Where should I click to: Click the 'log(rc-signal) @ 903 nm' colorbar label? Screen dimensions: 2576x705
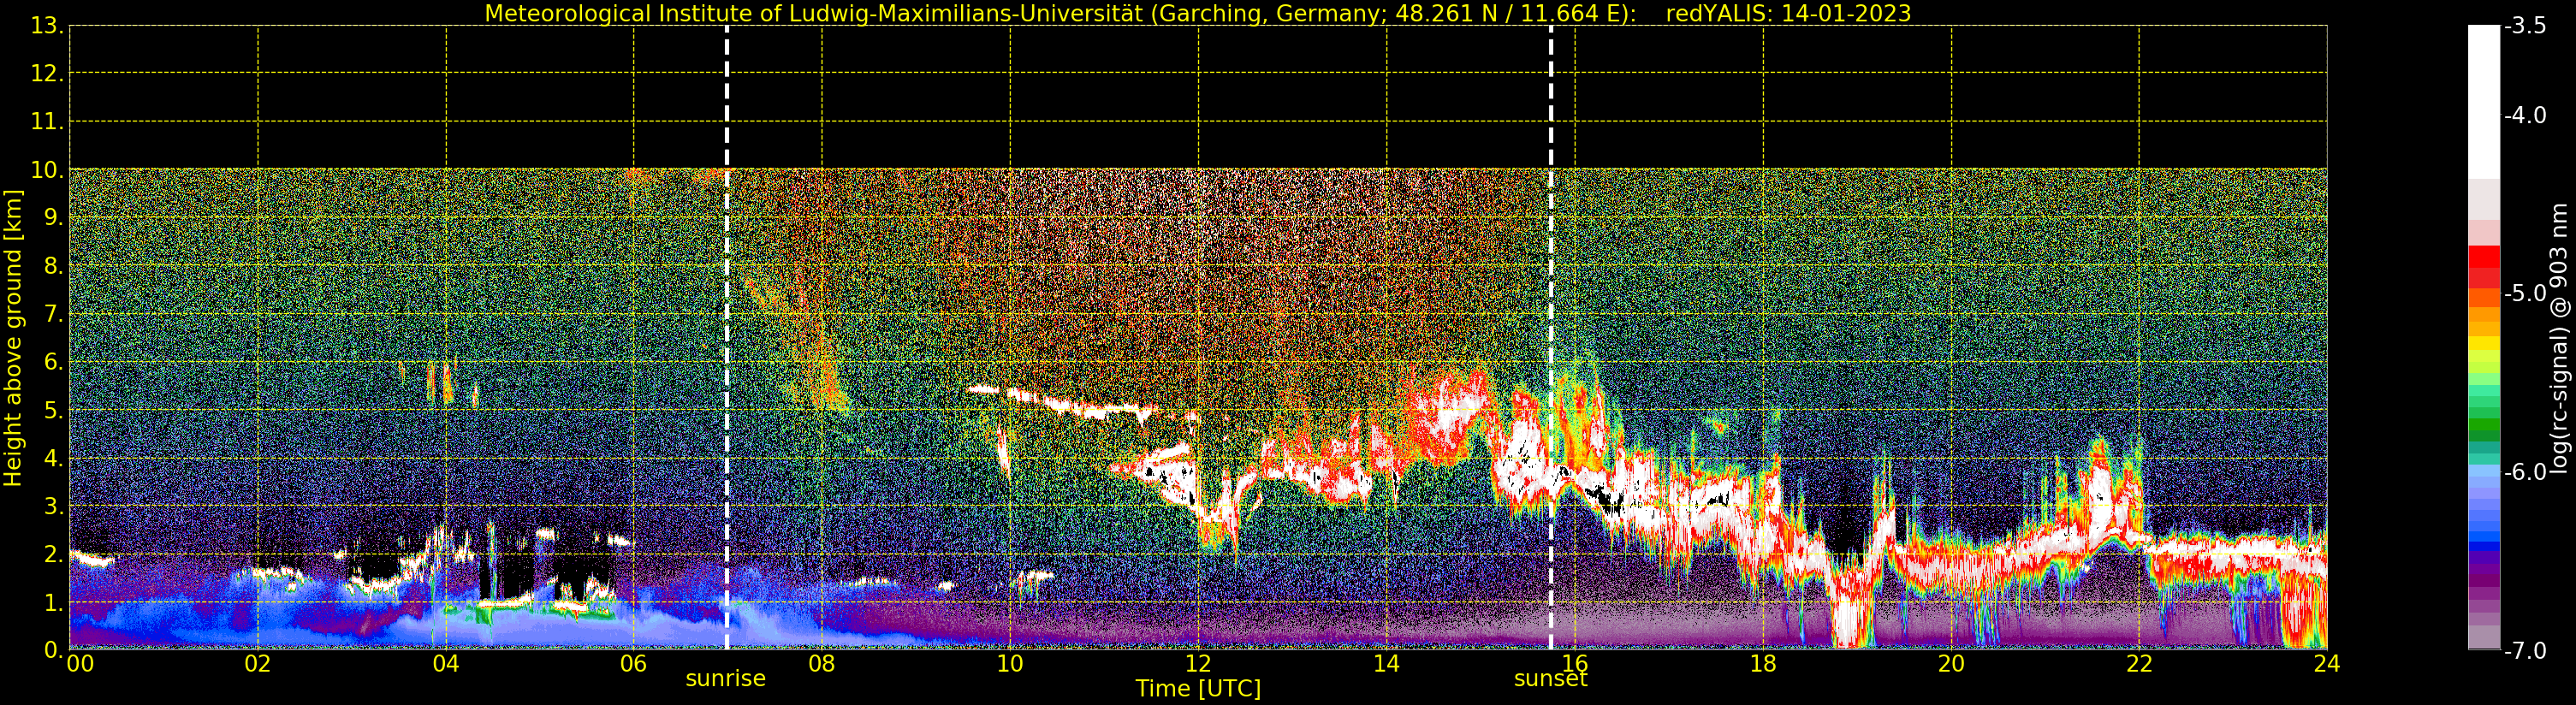coord(2560,338)
